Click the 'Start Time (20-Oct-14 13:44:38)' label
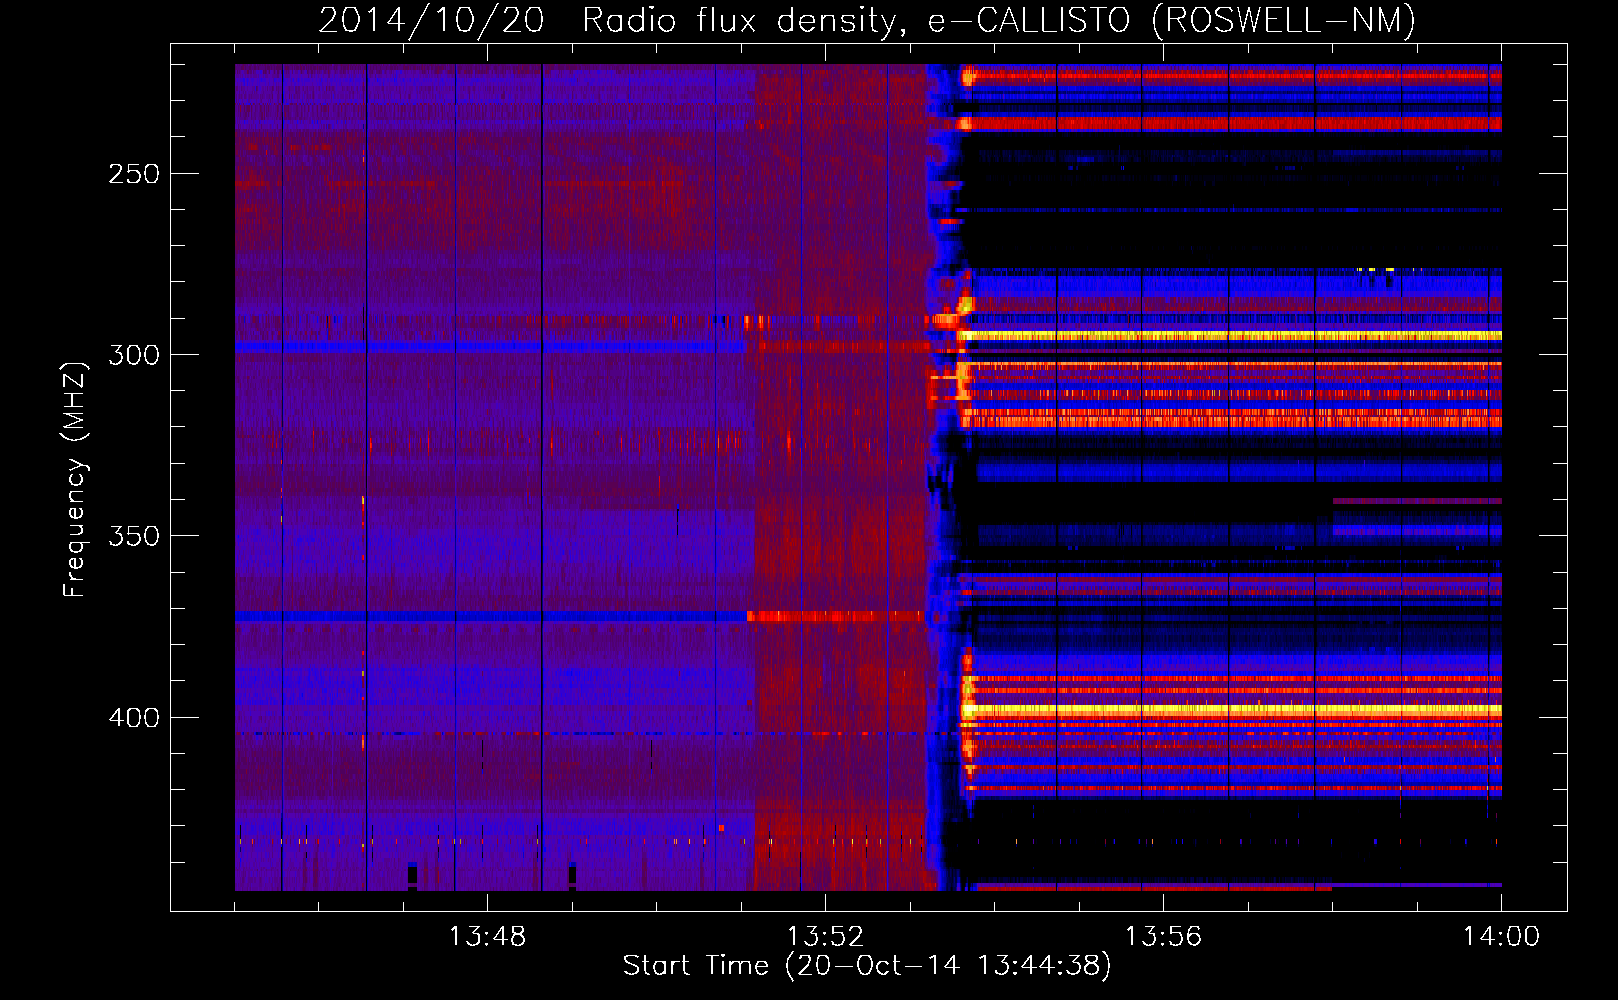Screen dimensions: 1618x1000 point(867,966)
